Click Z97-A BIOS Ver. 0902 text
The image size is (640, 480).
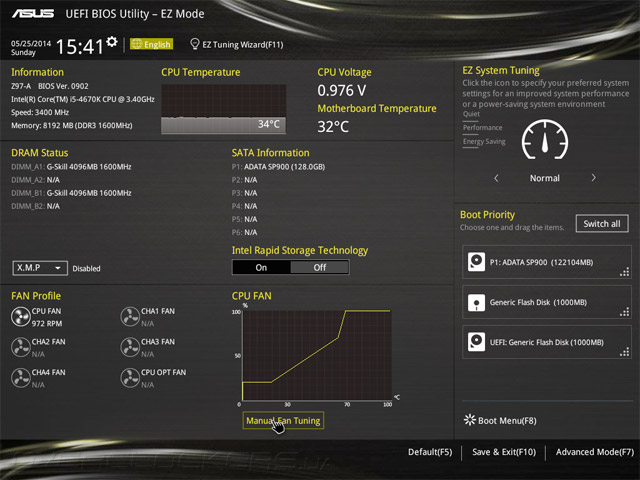[x=50, y=86]
